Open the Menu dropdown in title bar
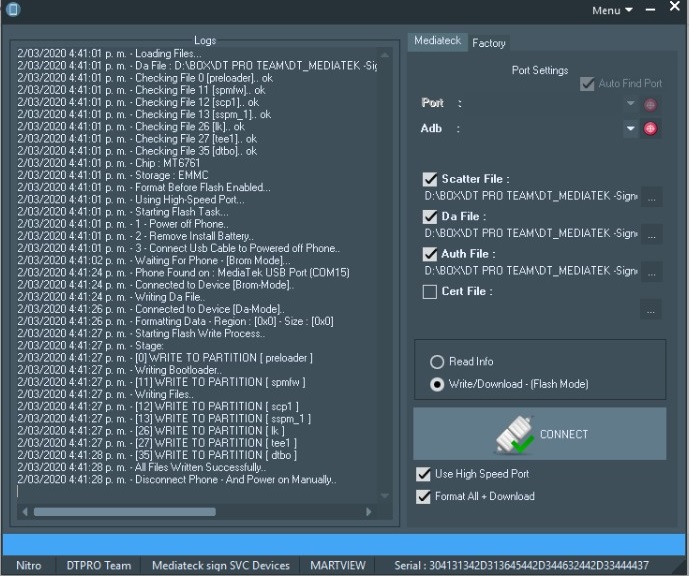The image size is (689, 576). coord(612,10)
